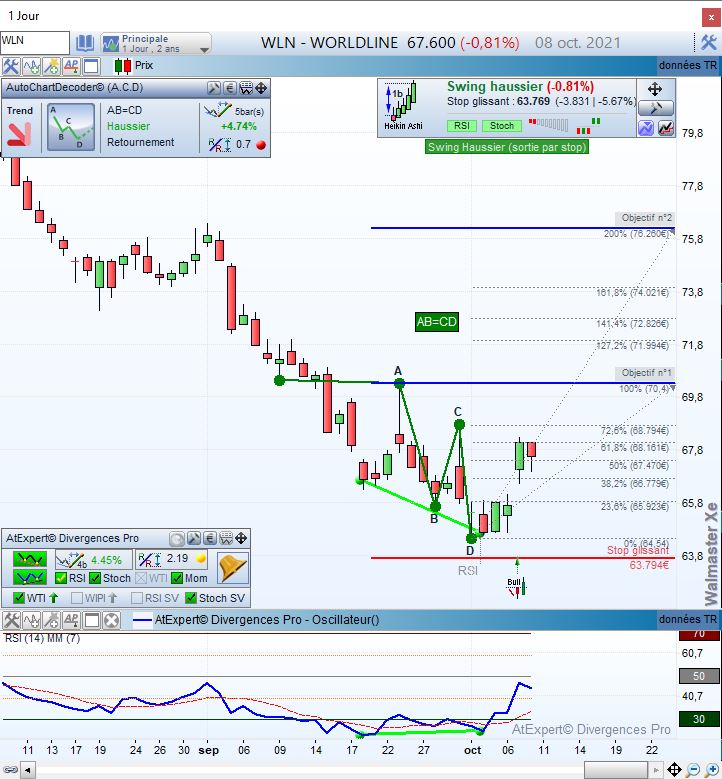Click Divergences Pro alert bell

coord(232,567)
